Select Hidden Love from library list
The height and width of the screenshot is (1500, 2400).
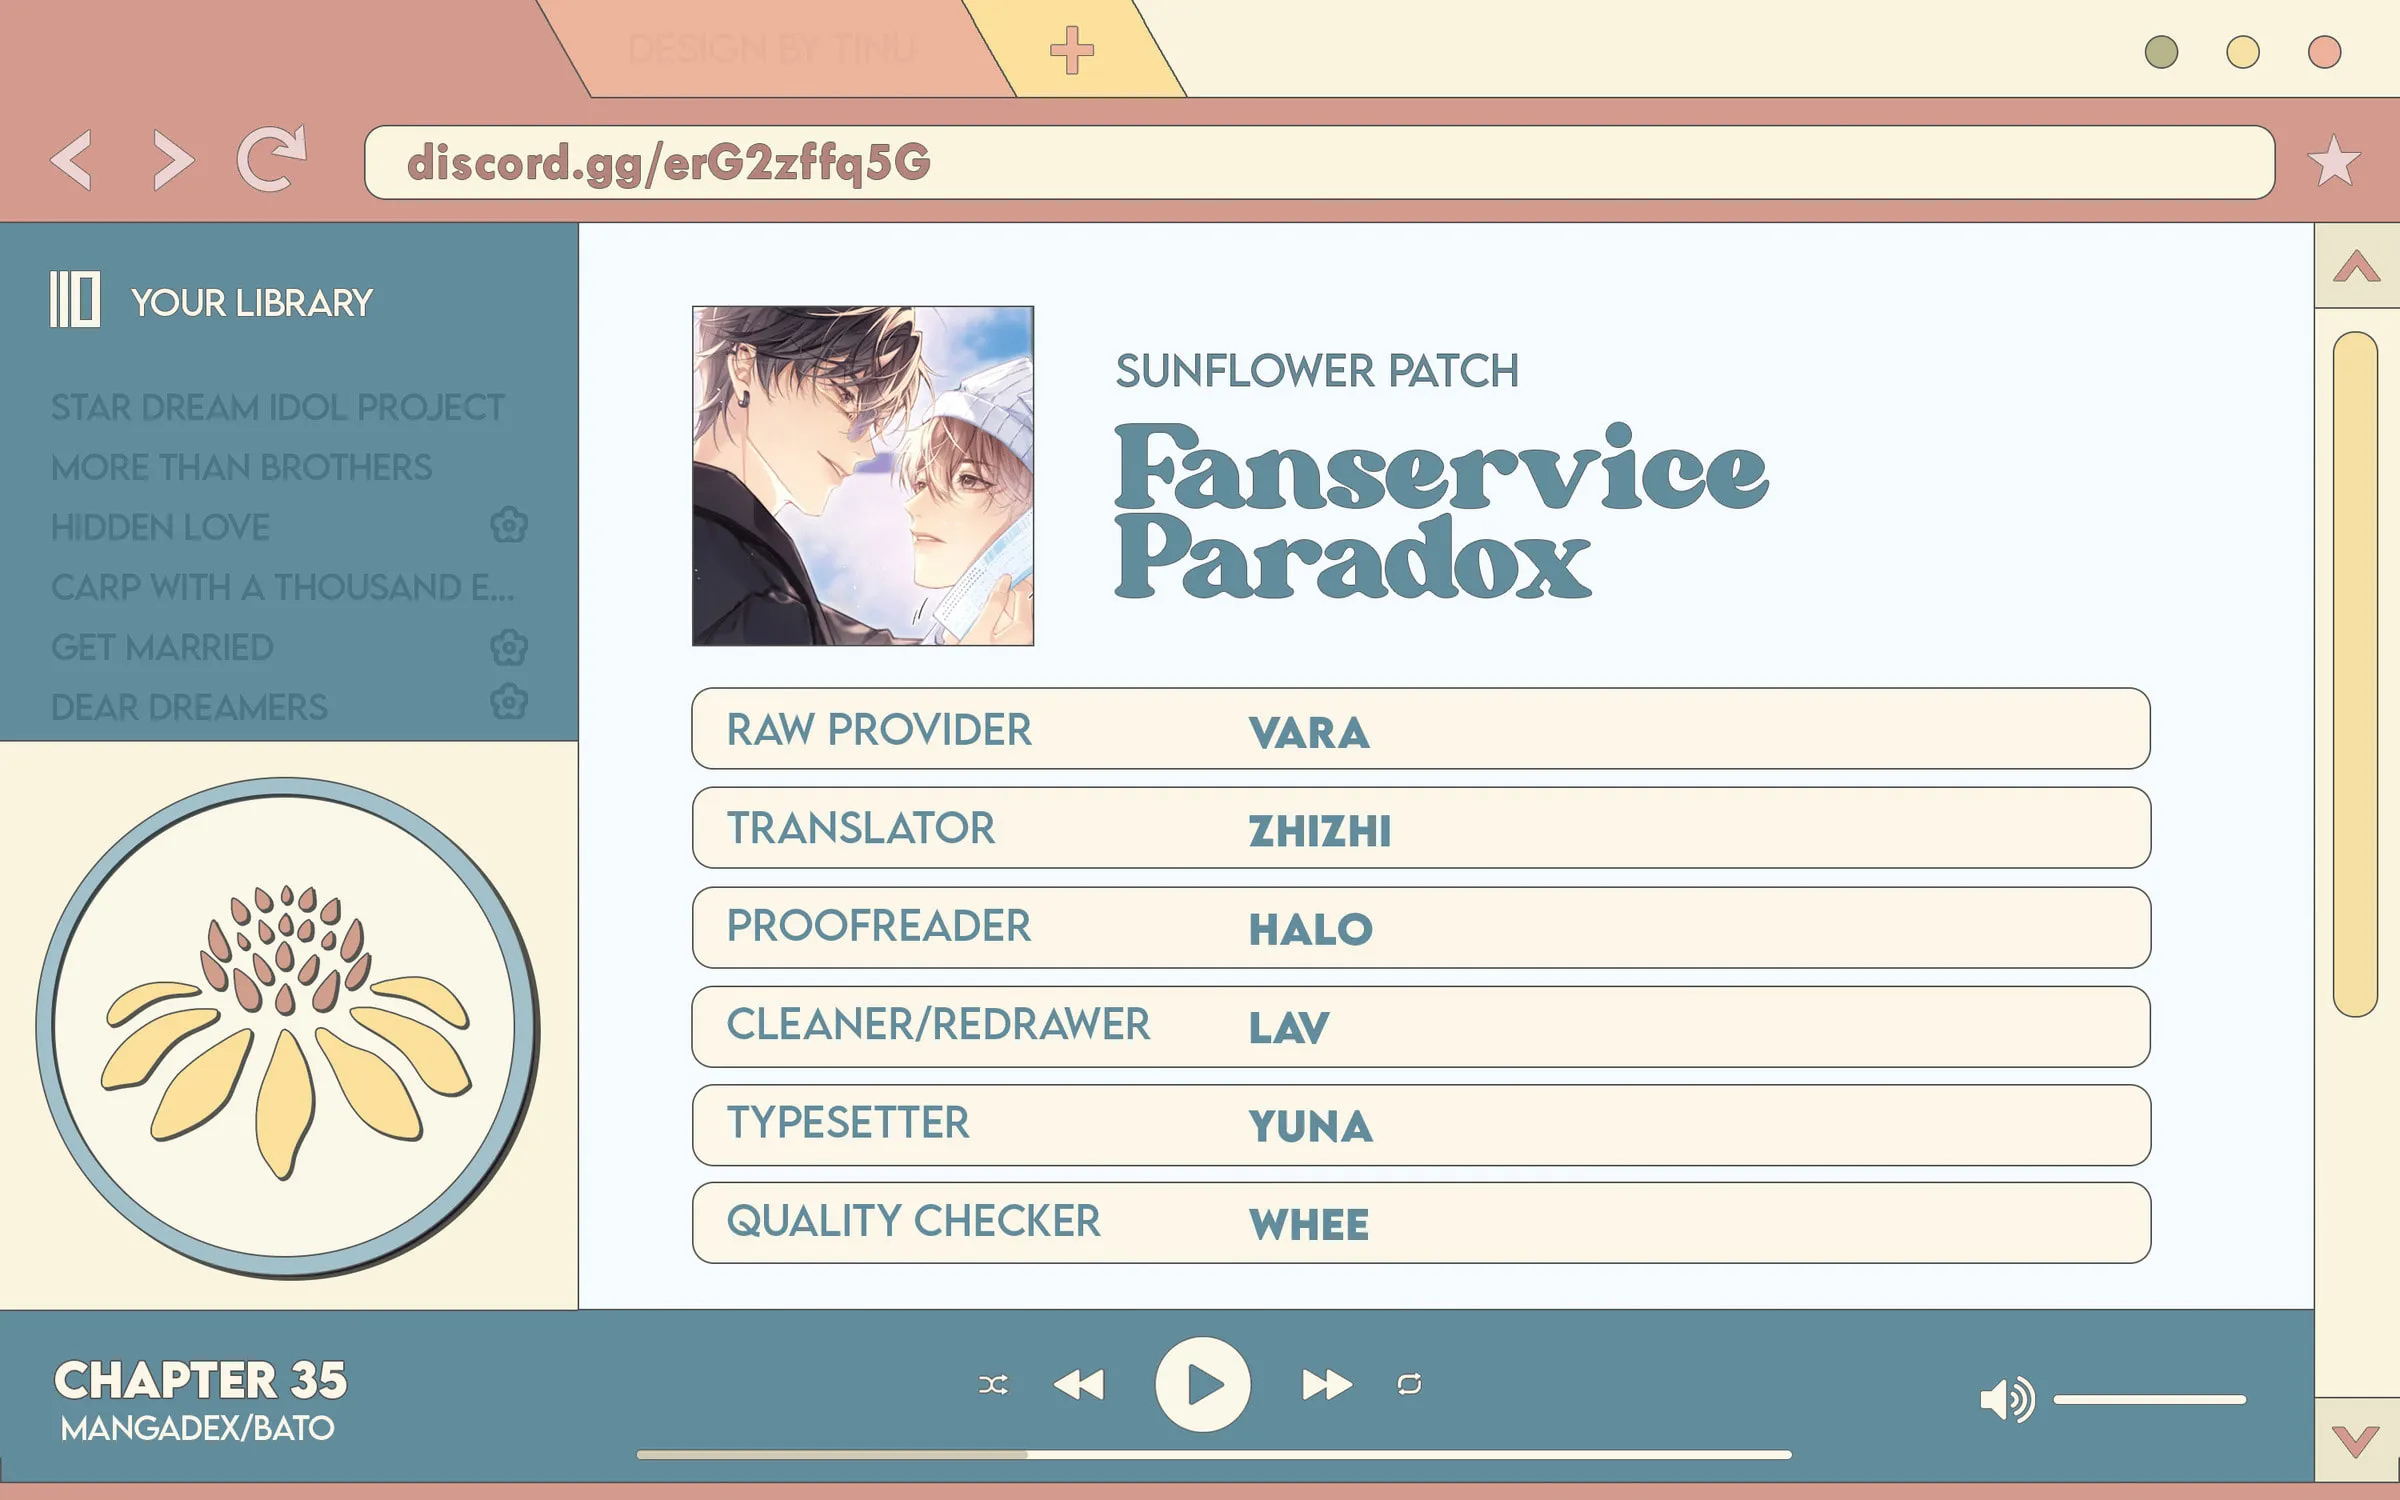(160, 527)
